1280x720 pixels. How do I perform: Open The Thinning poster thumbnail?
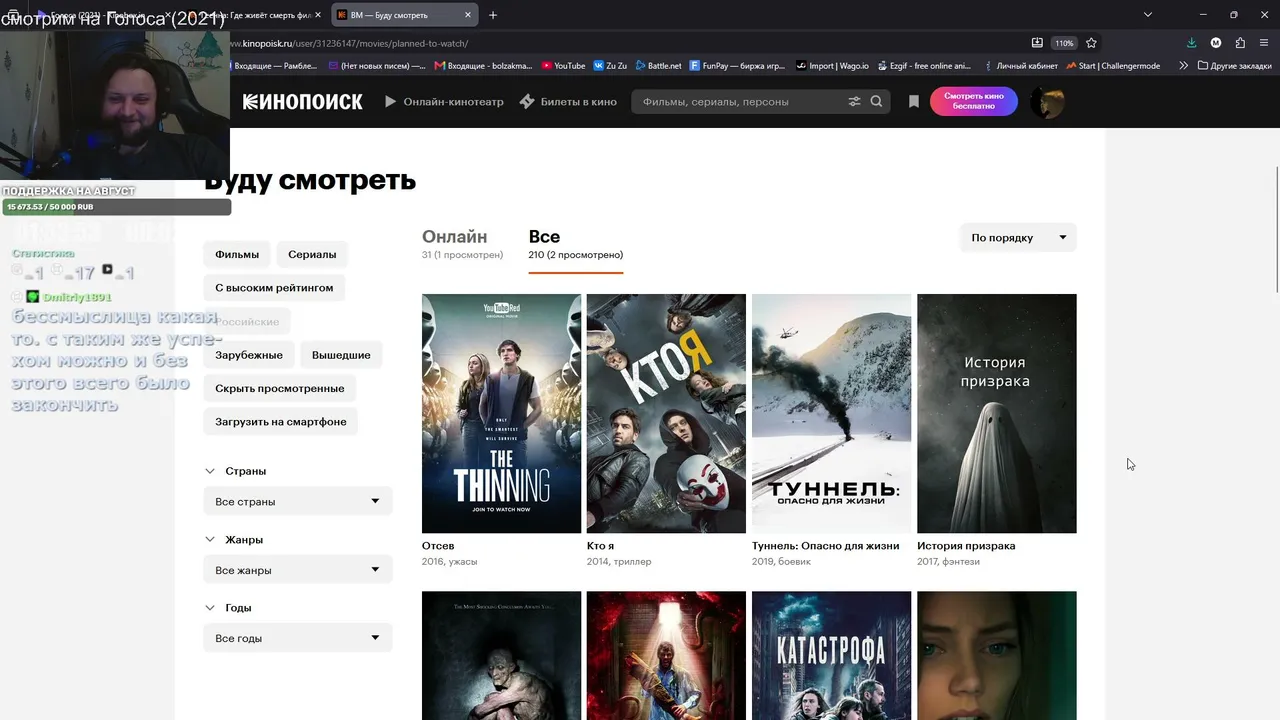[501, 413]
